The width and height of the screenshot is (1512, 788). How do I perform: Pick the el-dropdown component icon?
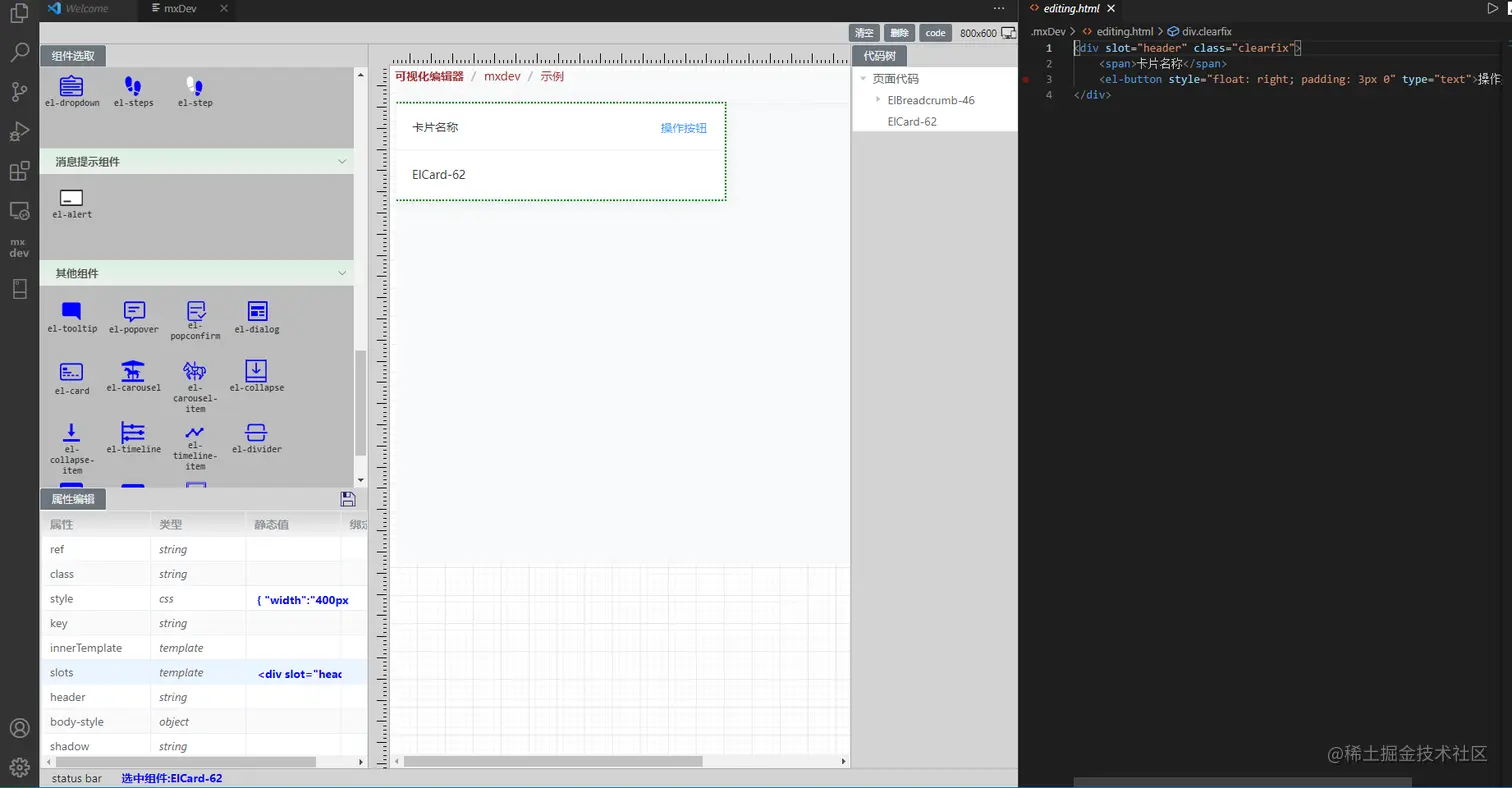point(72,87)
